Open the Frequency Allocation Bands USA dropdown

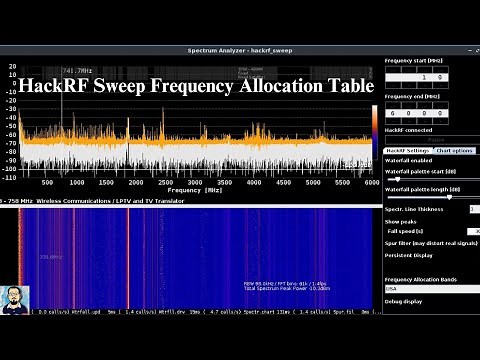pos(432,289)
